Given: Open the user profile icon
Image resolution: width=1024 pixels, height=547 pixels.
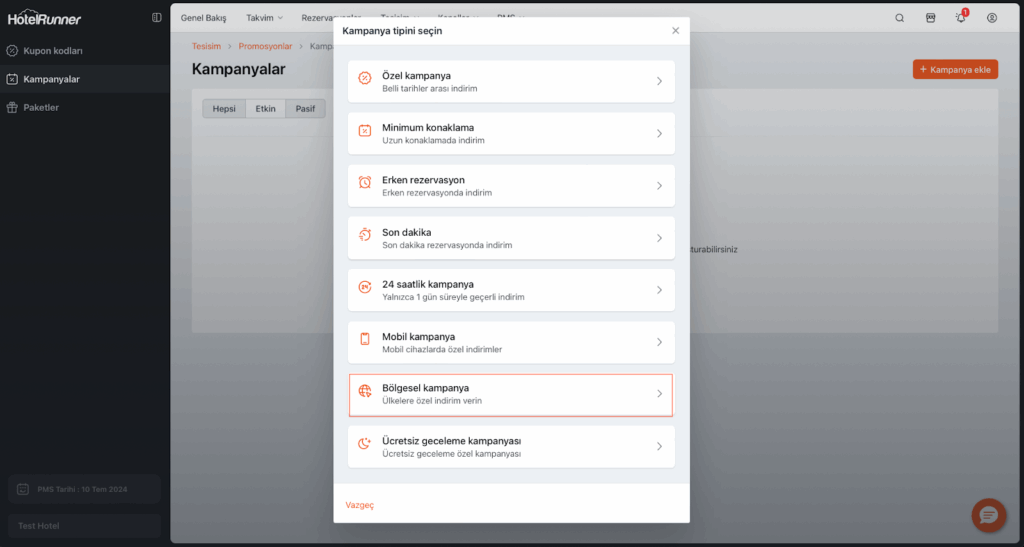Looking at the screenshot, I should point(992,18).
